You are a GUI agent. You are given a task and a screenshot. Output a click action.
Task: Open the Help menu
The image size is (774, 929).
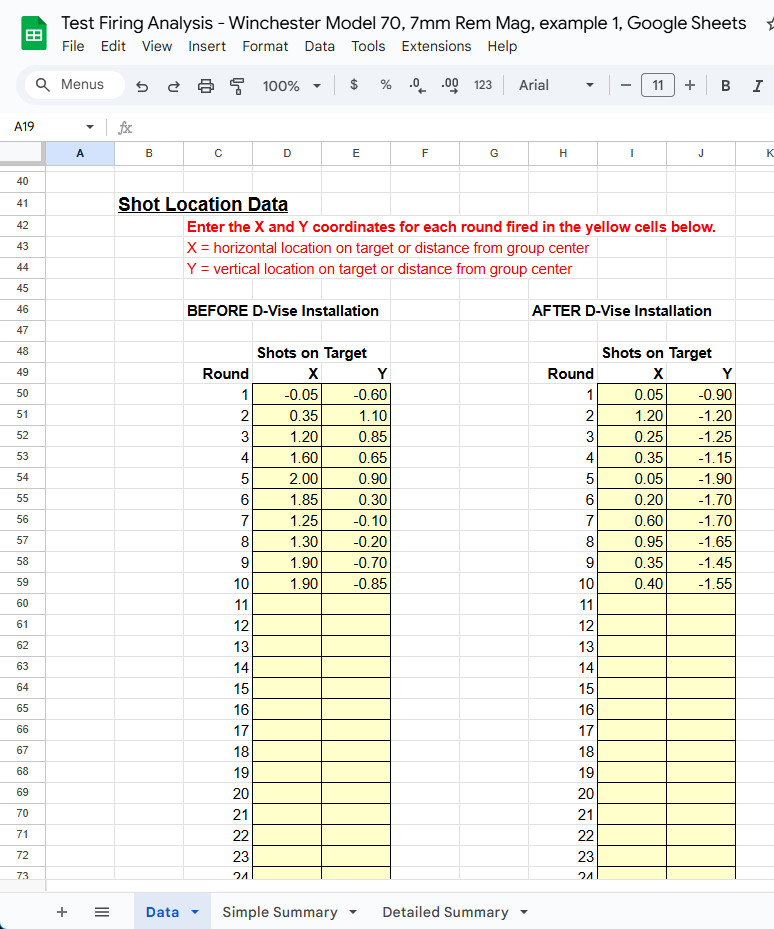pyautogui.click(x=502, y=46)
